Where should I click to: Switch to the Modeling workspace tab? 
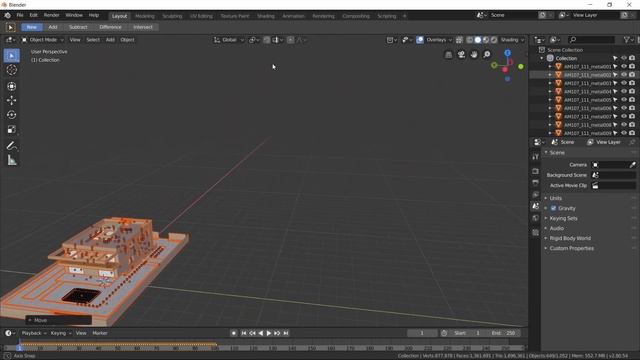(145, 16)
